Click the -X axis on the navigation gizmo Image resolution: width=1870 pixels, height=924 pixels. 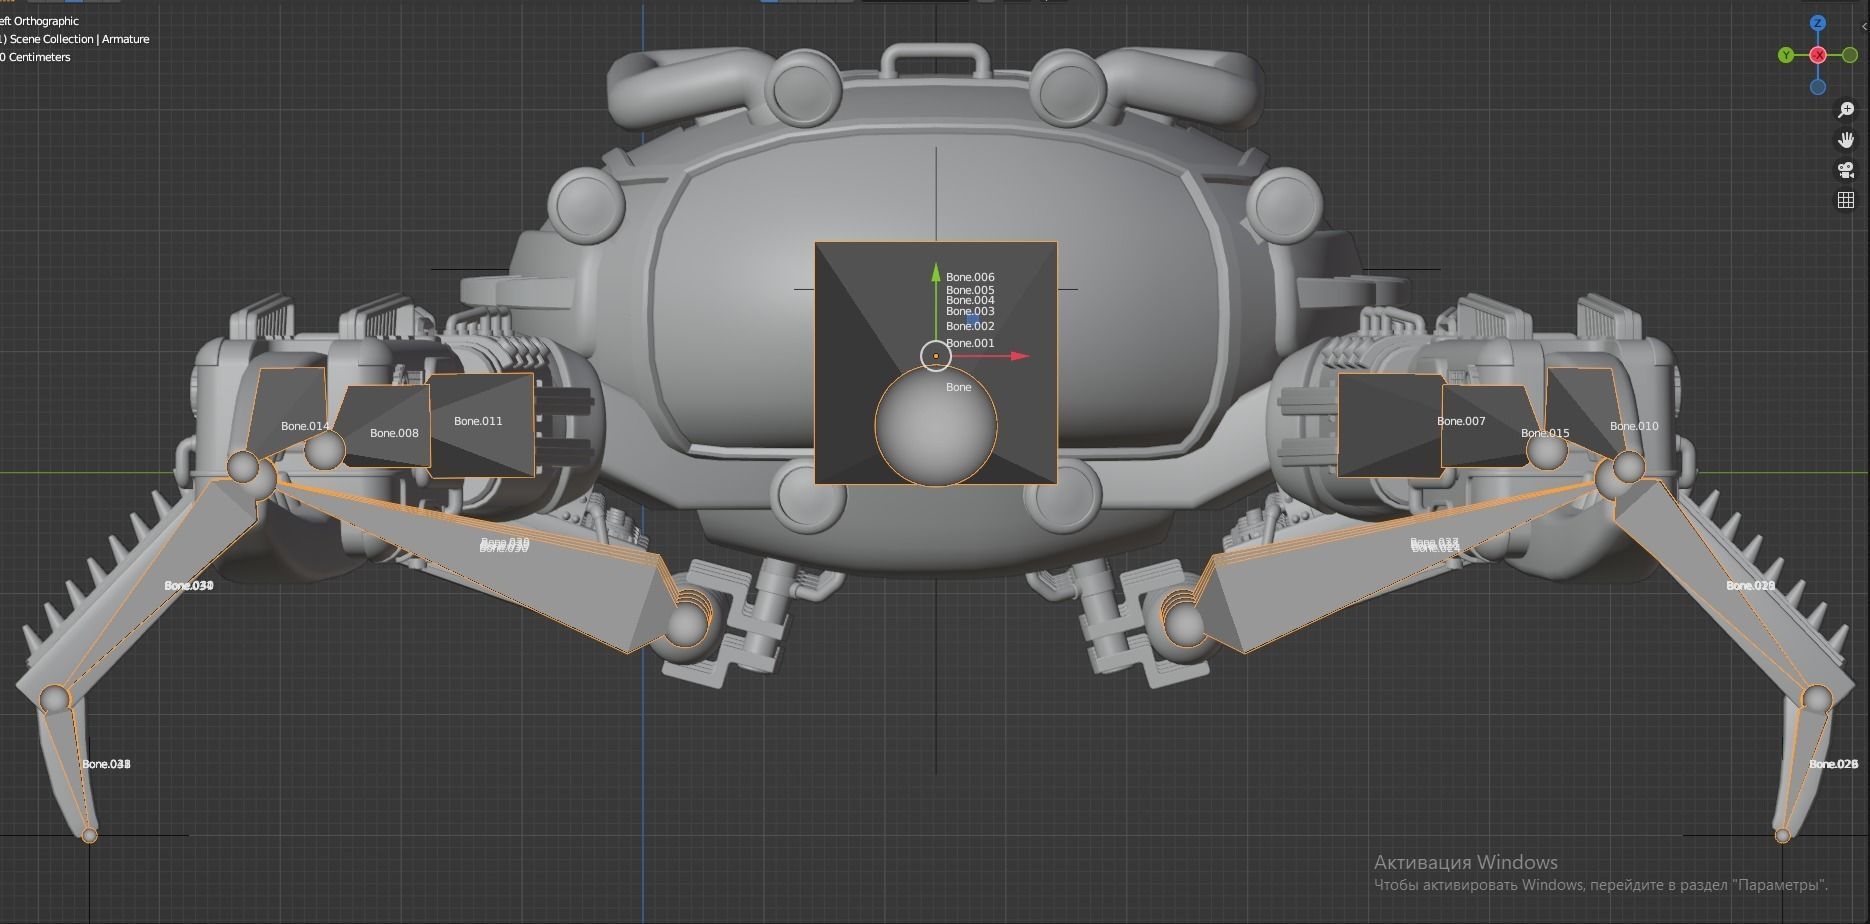[x=1818, y=54]
